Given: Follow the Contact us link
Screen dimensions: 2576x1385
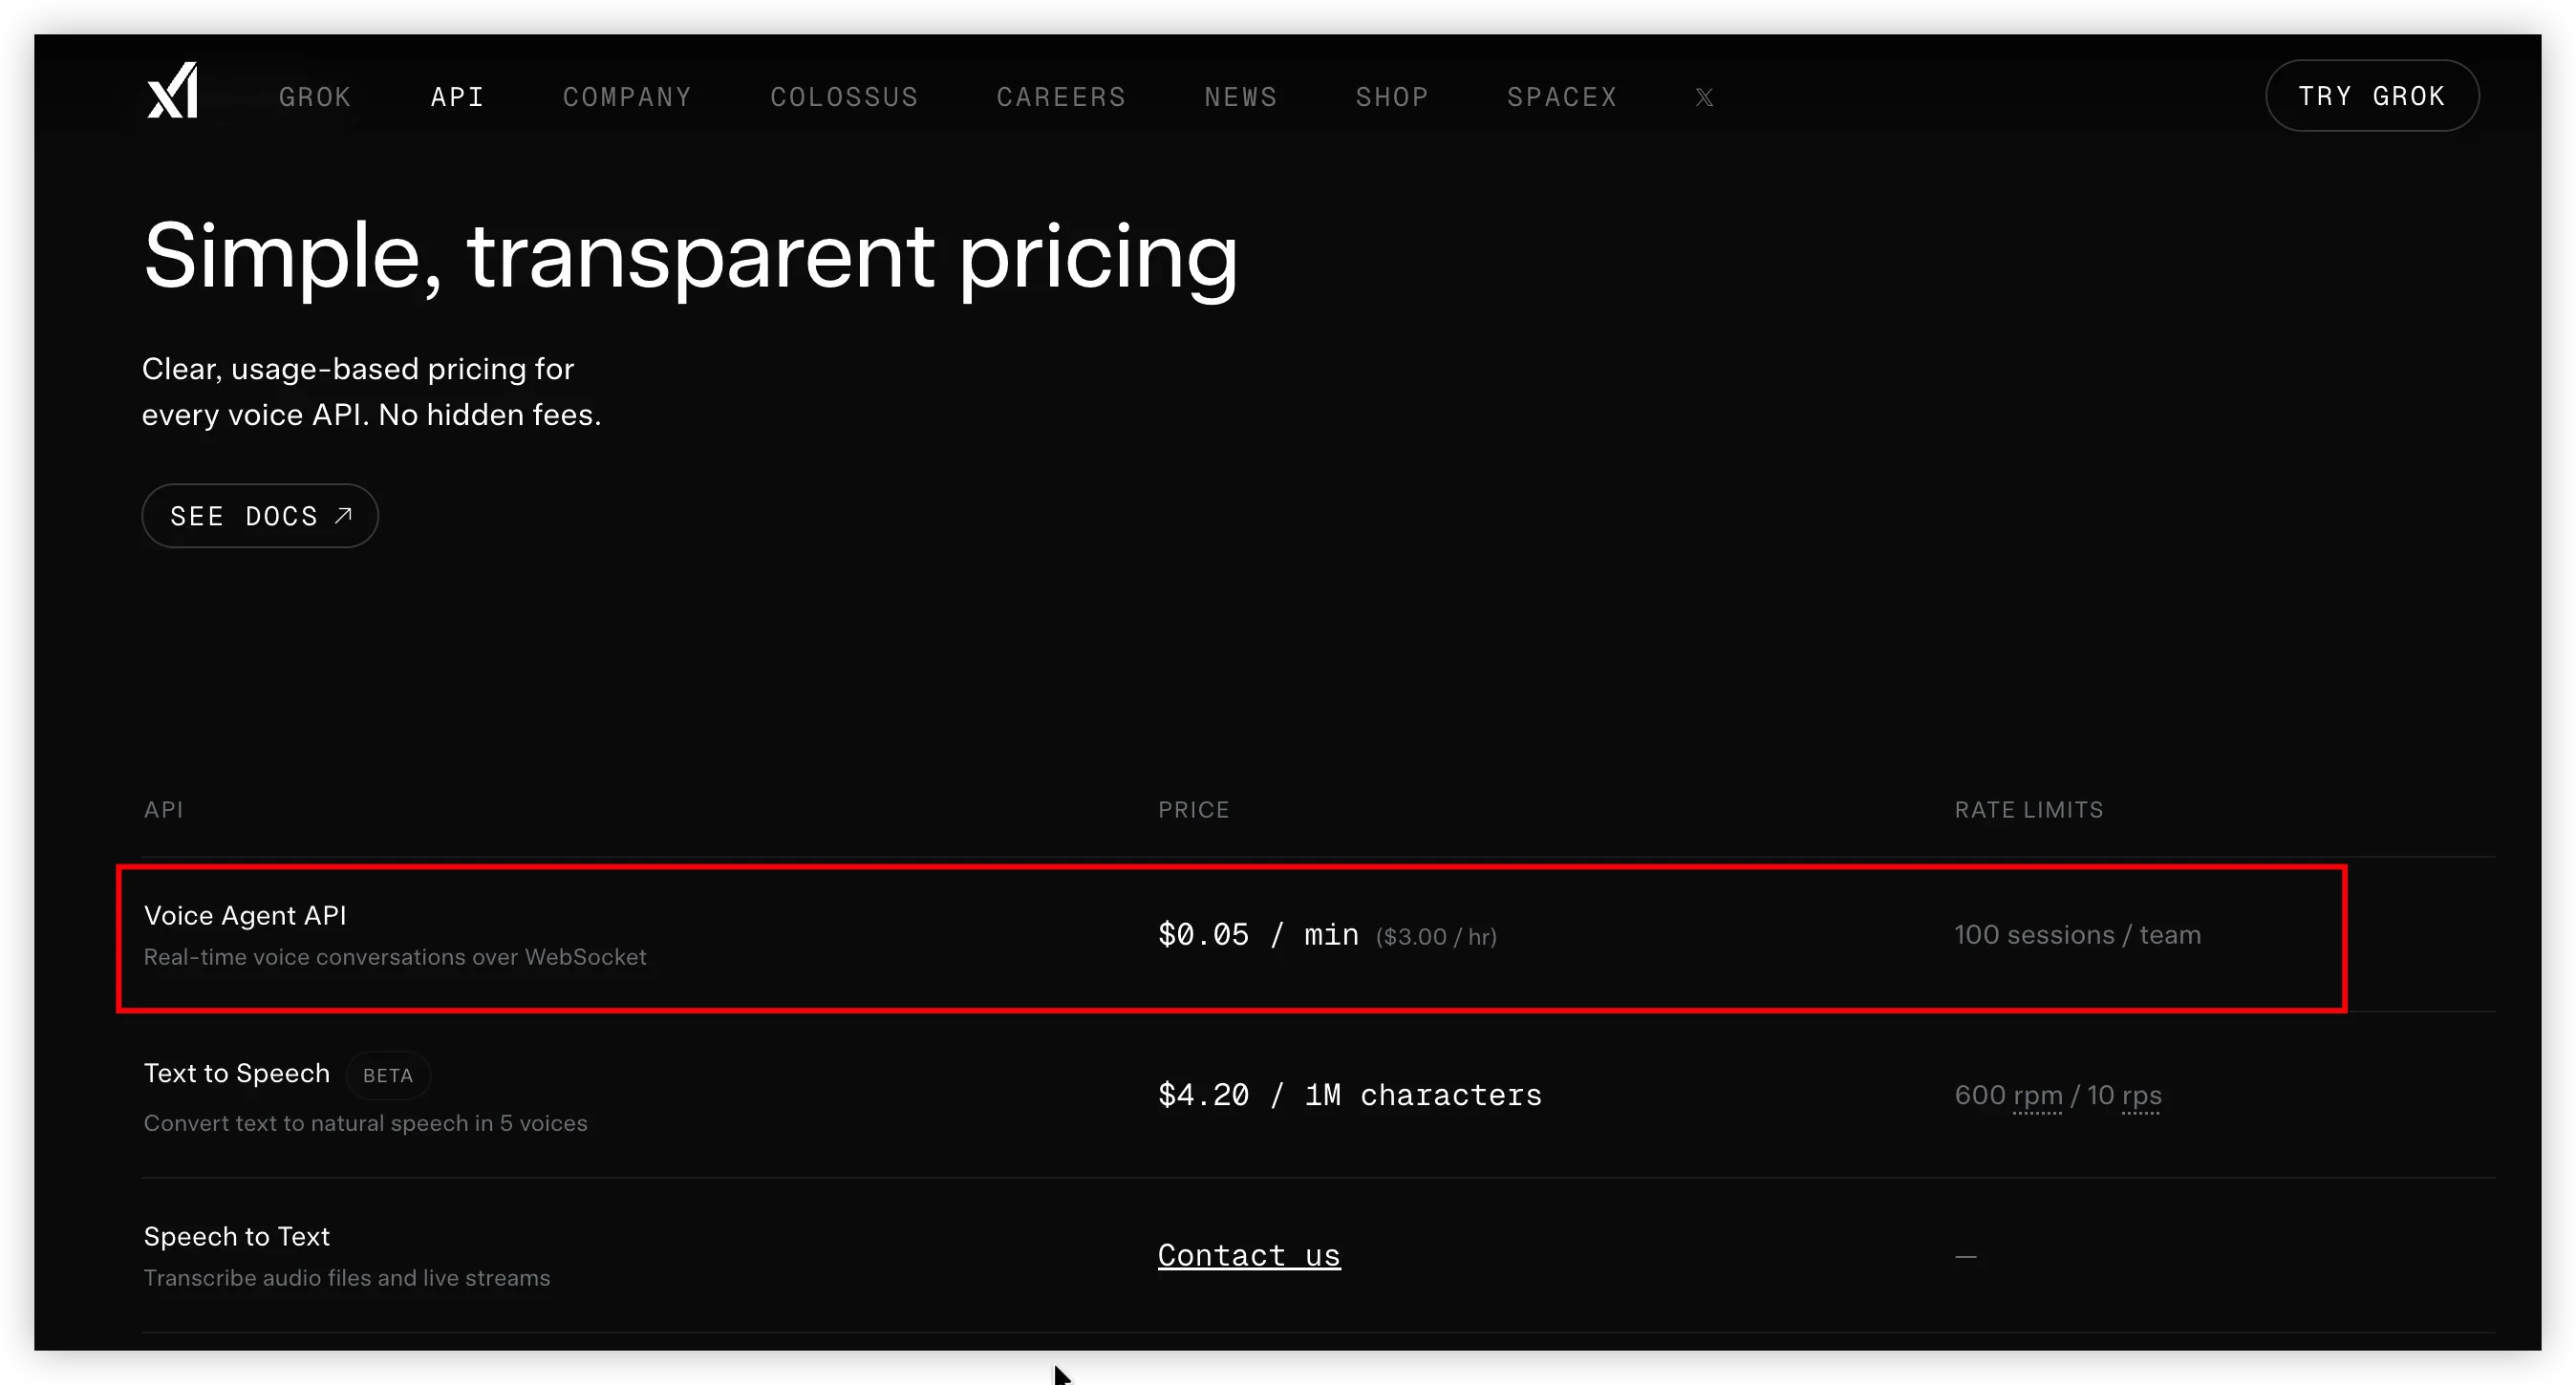Looking at the screenshot, I should 1248,1255.
